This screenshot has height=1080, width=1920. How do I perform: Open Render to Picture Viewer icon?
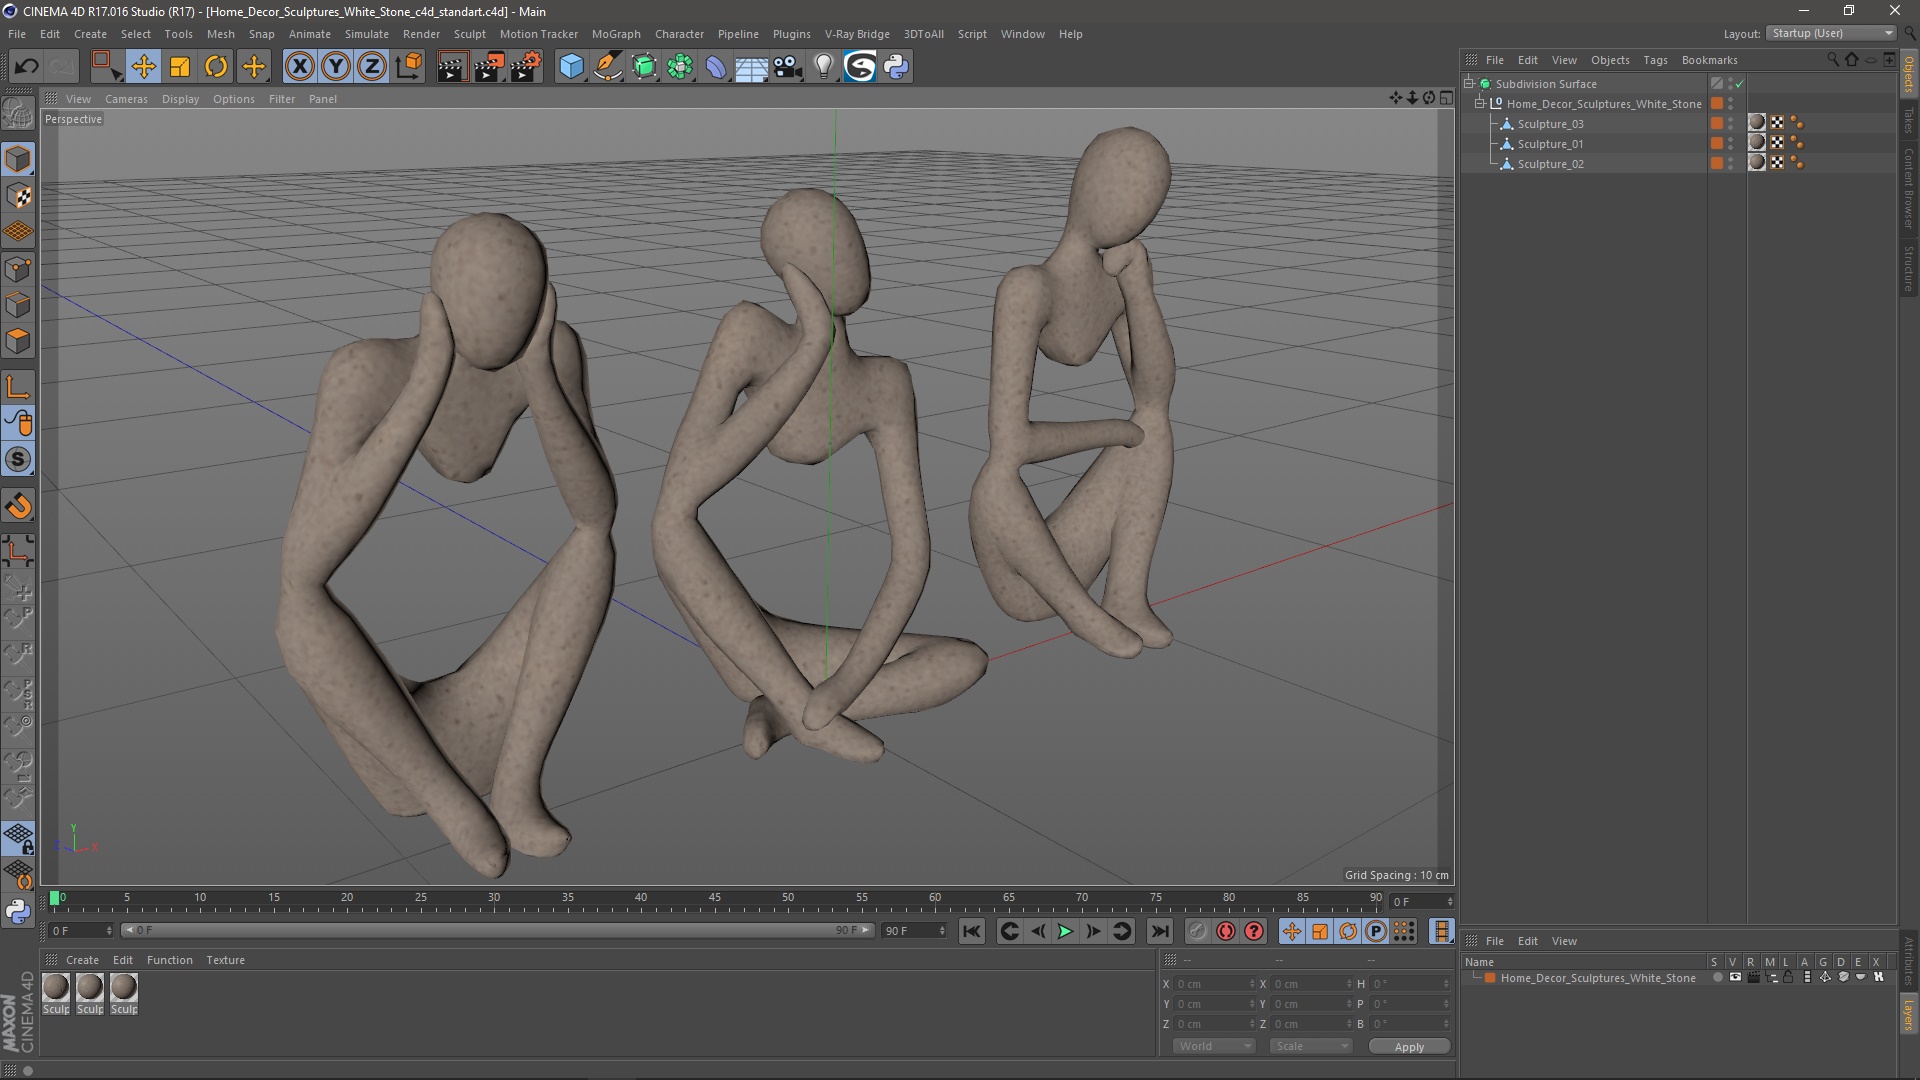click(489, 67)
